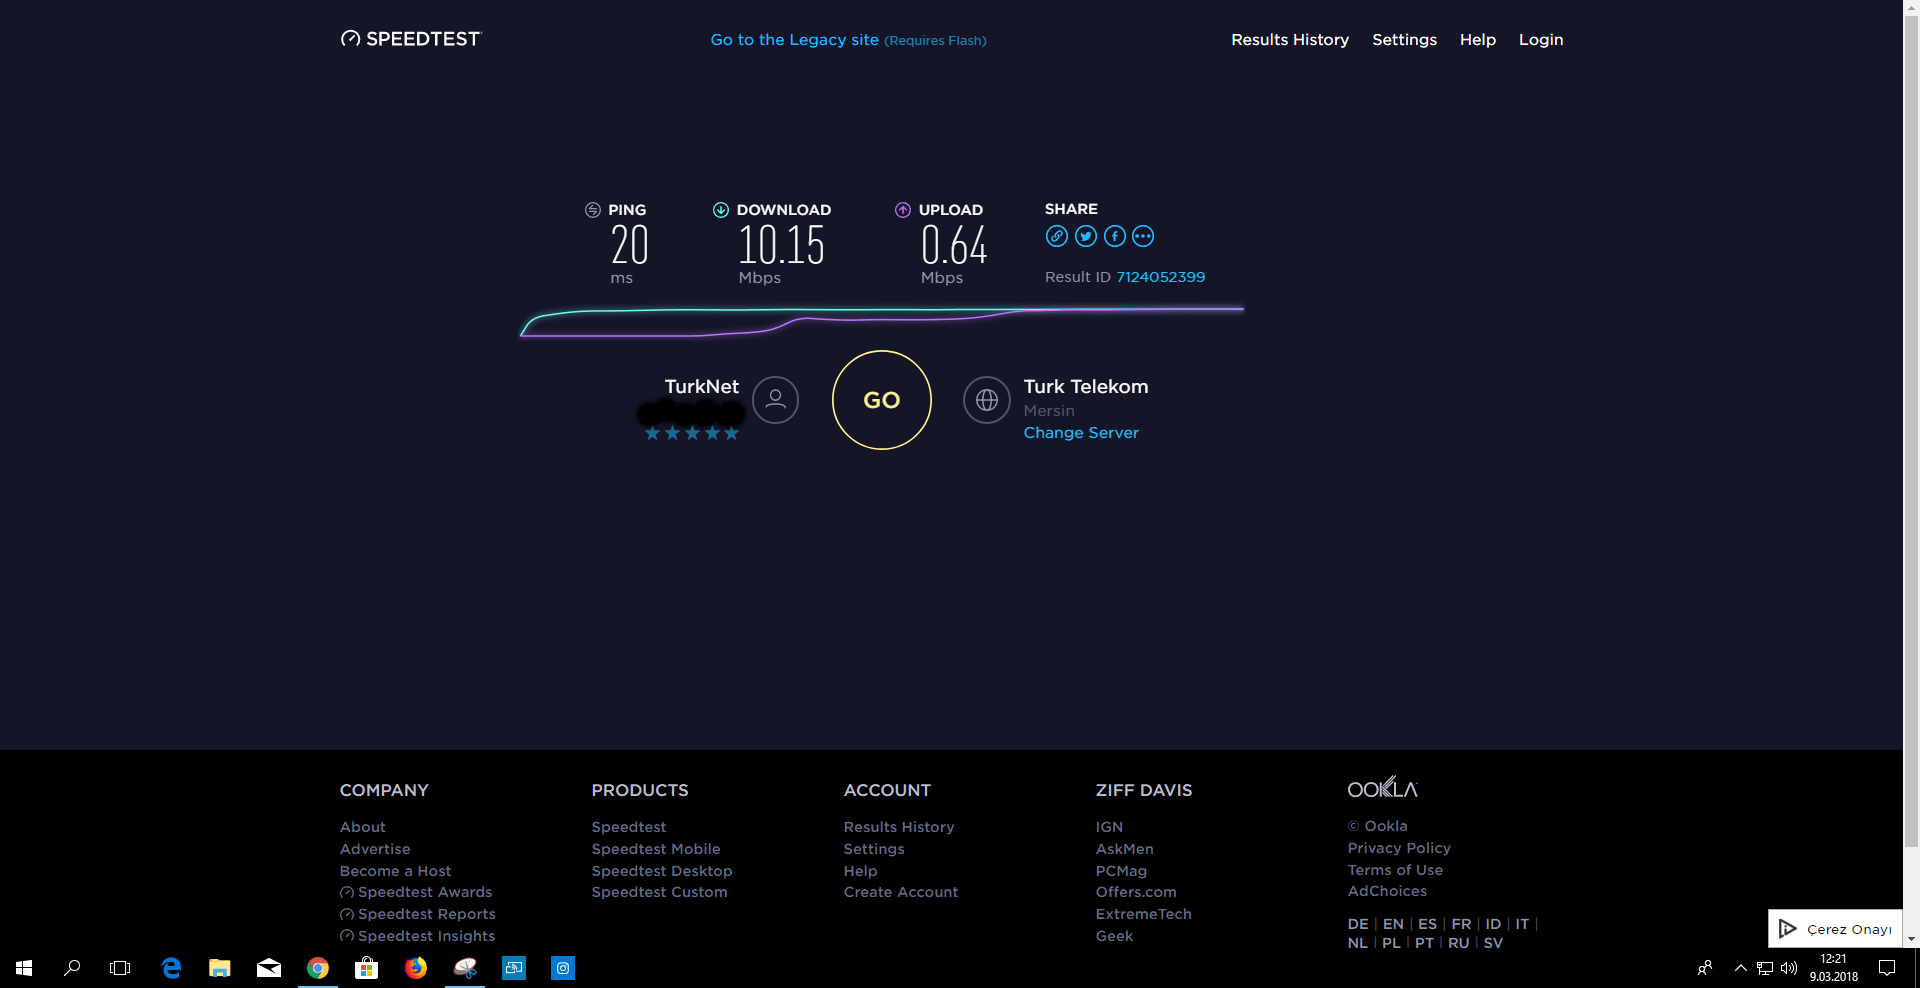
Task: Open Results History under footer Account
Action: [x=899, y=827]
